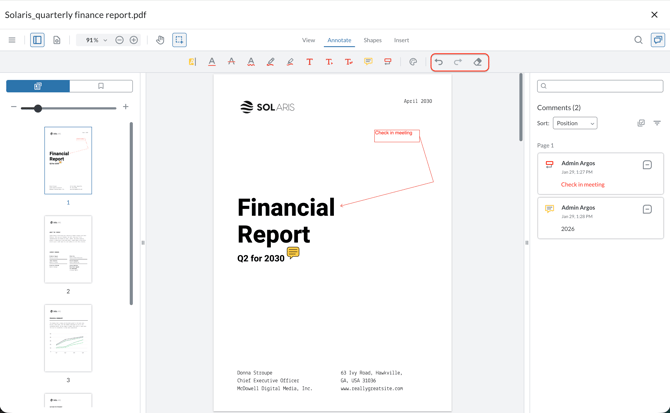Select the Eraser tool
Screen dimensions: 670x413
click(x=478, y=62)
